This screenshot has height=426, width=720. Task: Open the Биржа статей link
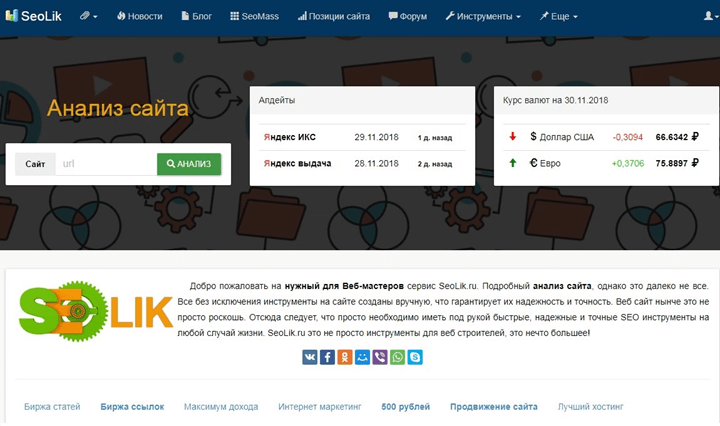point(52,407)
